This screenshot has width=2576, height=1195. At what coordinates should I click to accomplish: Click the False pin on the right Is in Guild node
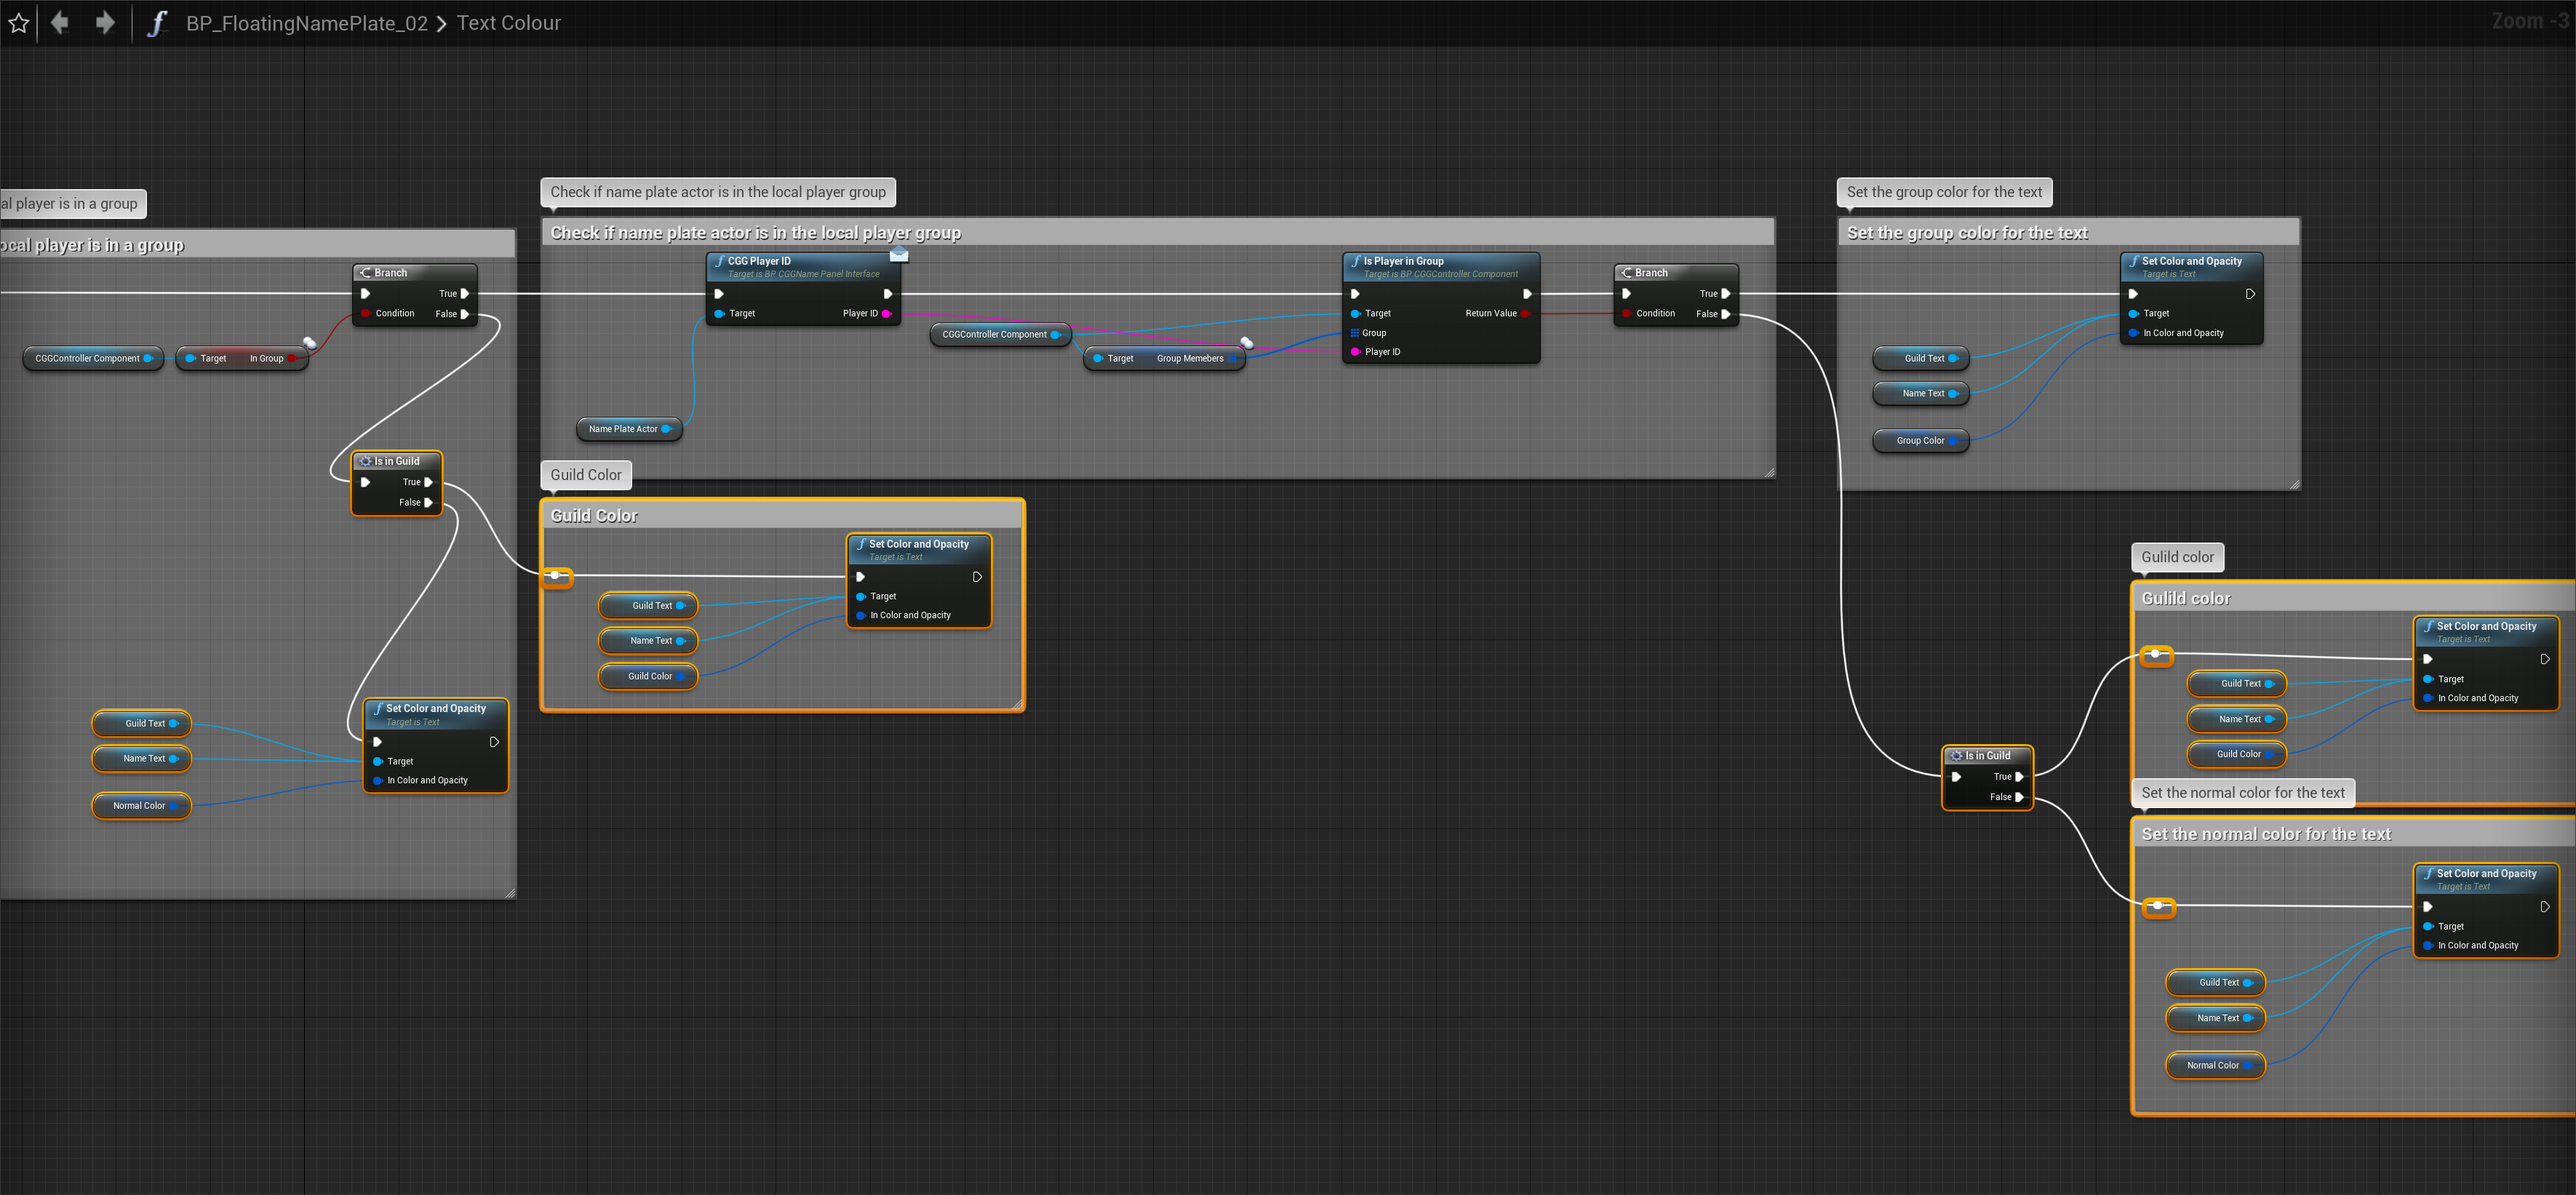coord(2018,797)
